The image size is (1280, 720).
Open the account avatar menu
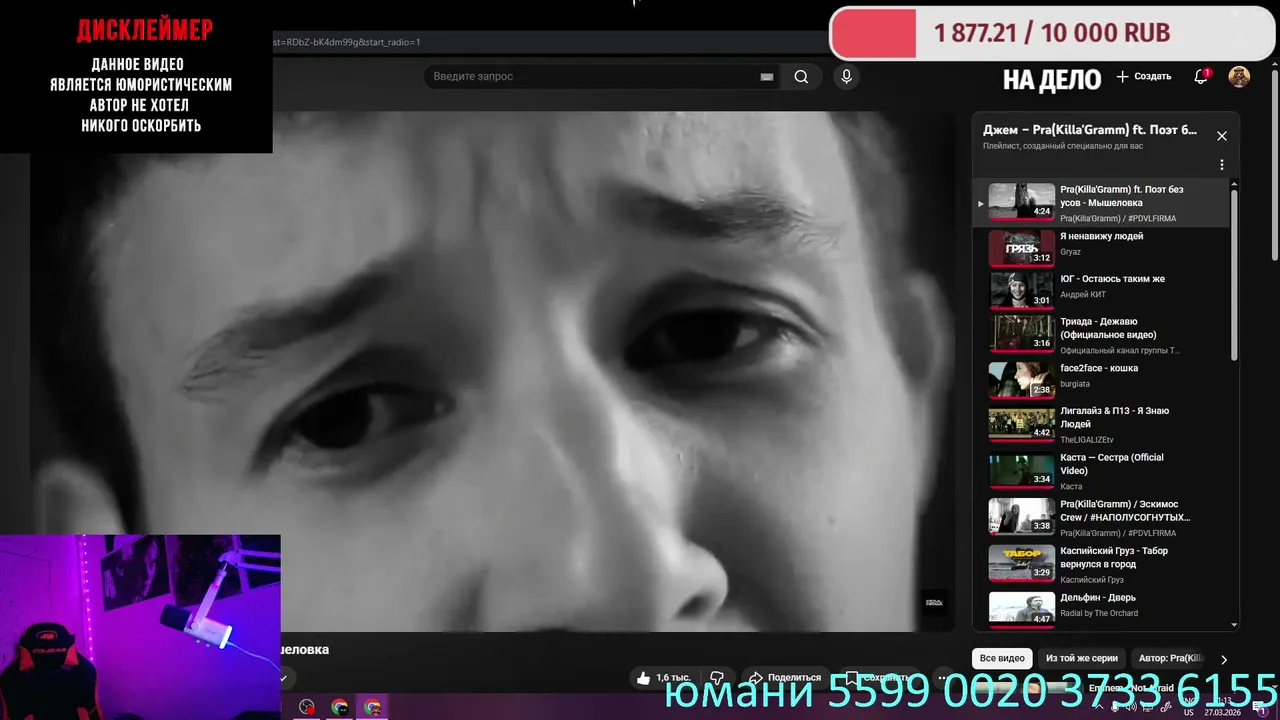point(1239,77)
